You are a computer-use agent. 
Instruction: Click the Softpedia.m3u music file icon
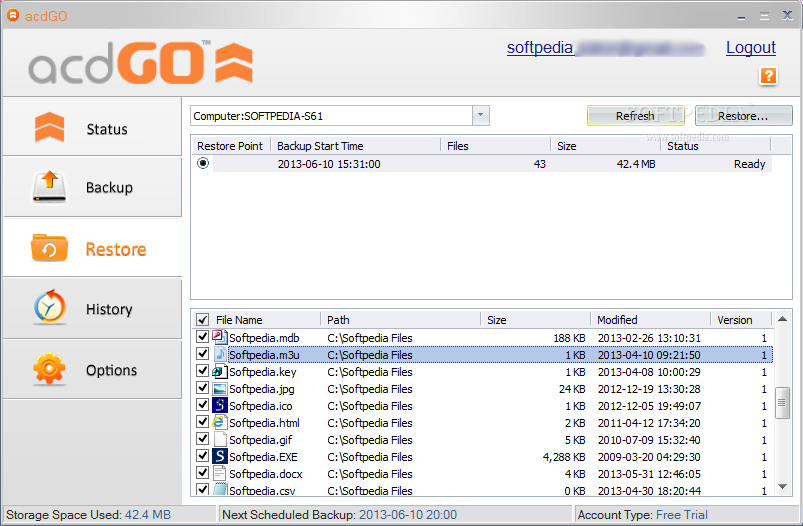(x=220, y=354)
